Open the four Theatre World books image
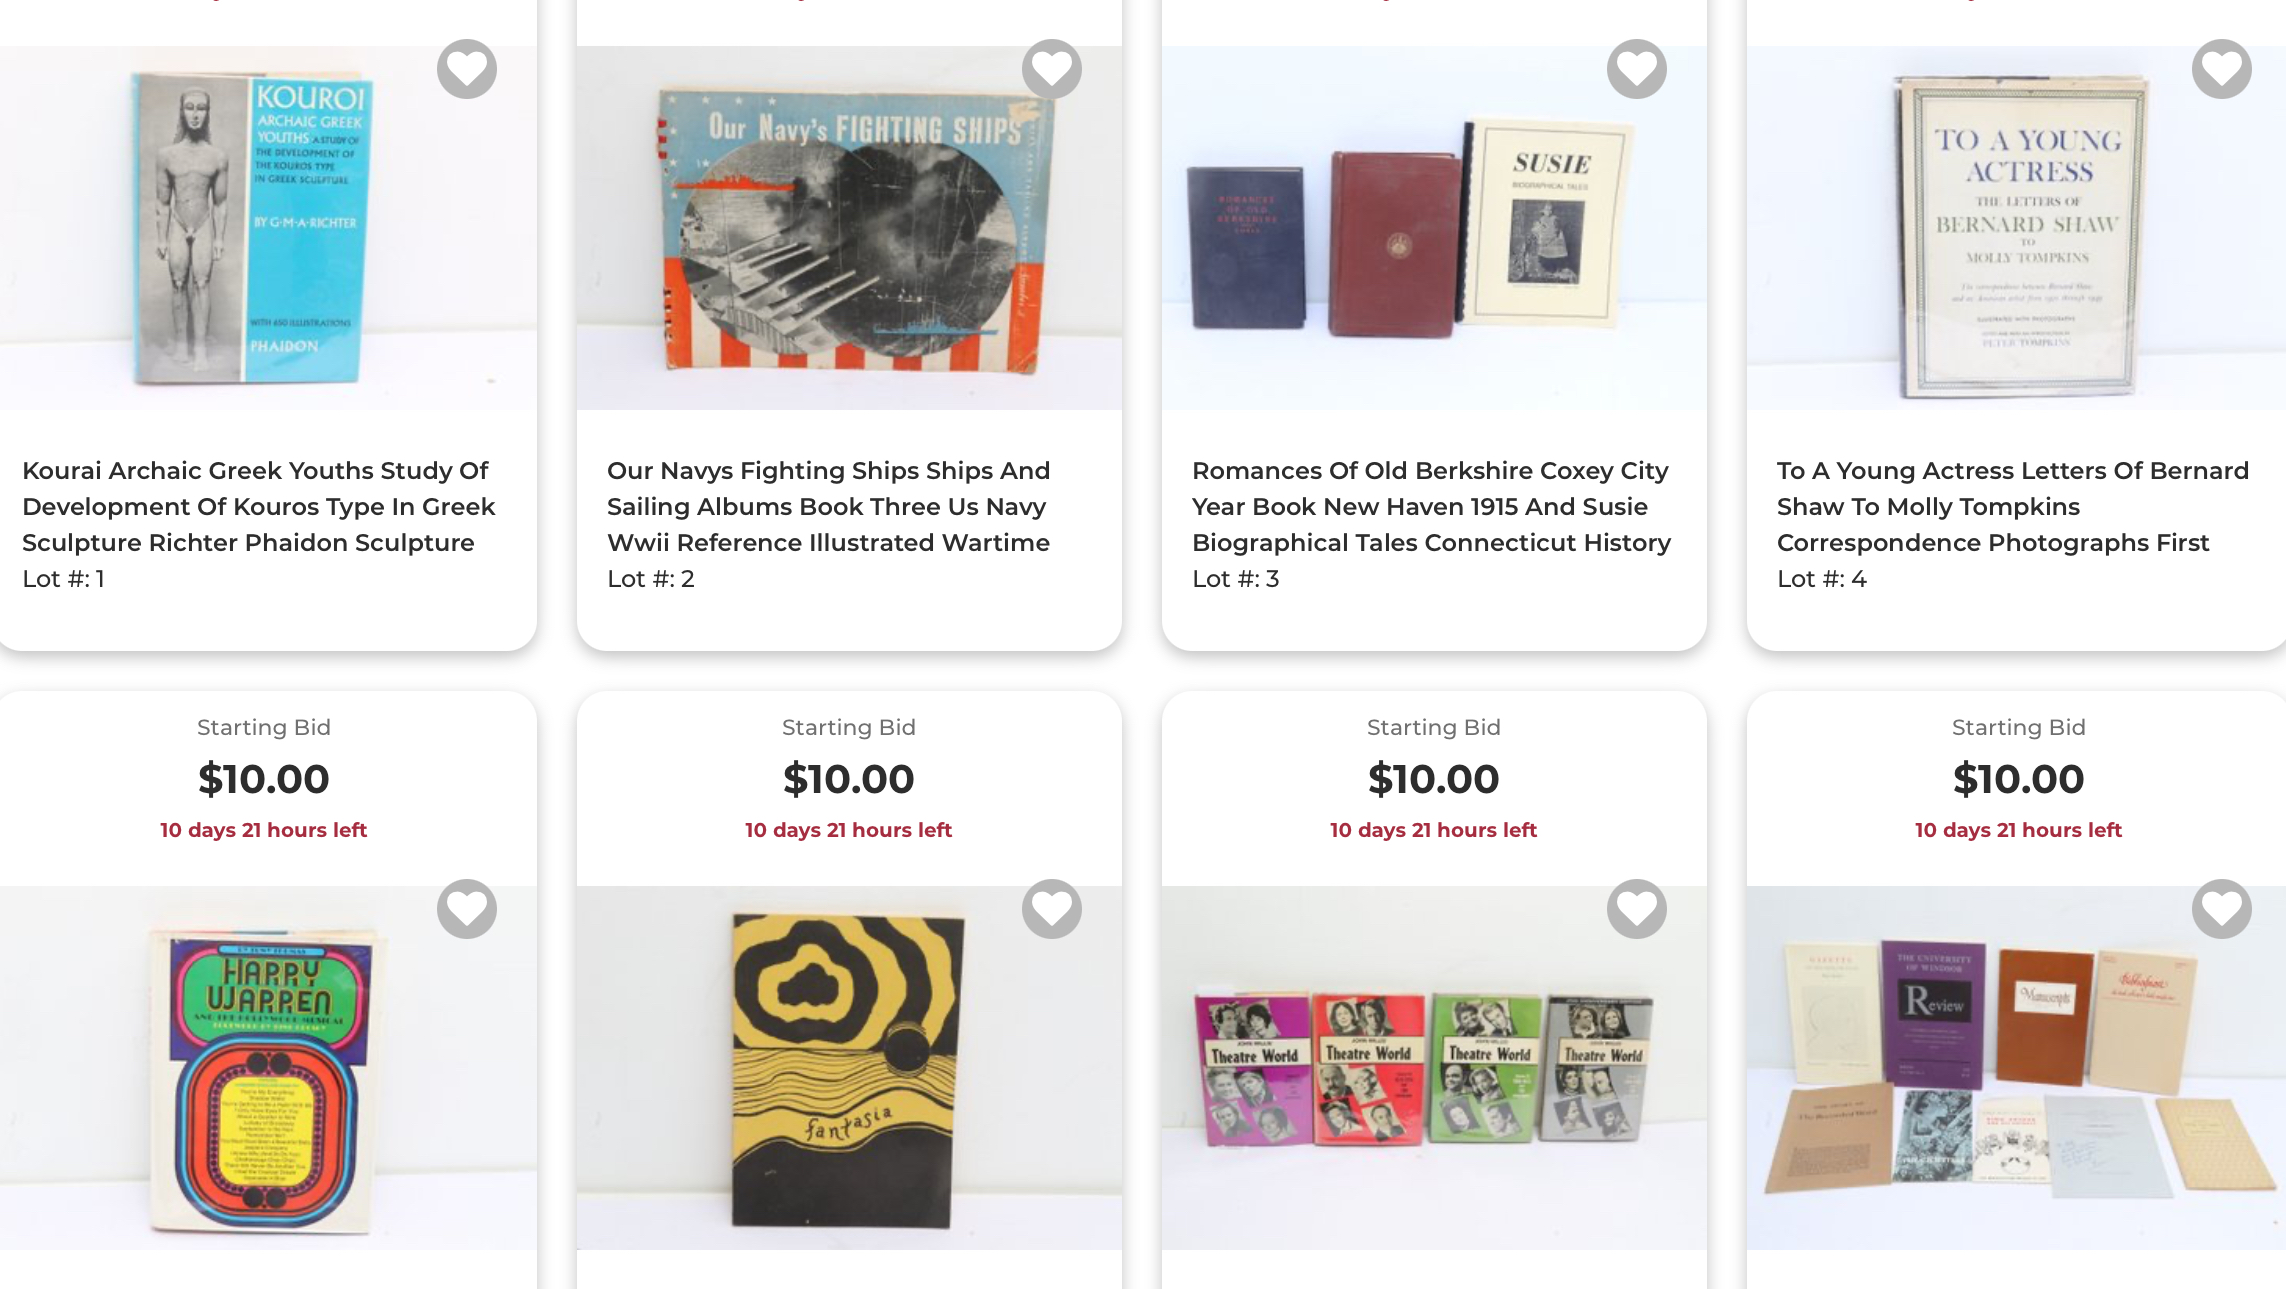The height and width of the screenshot is (1289, 2286). pyautogui.click(x=1424, y=1068)
